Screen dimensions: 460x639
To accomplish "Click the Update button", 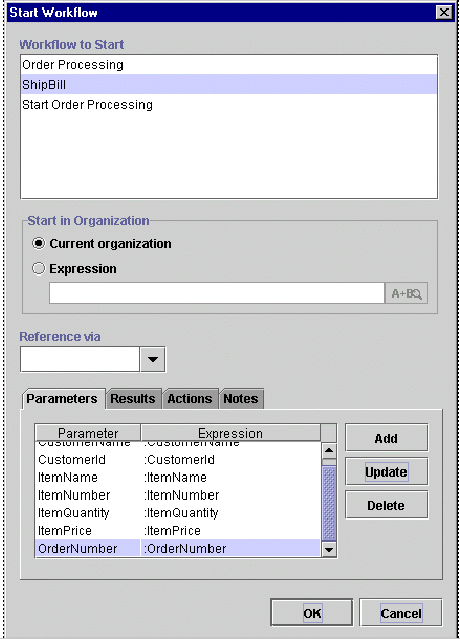I will pyautogui.click(x=386, y=472).
